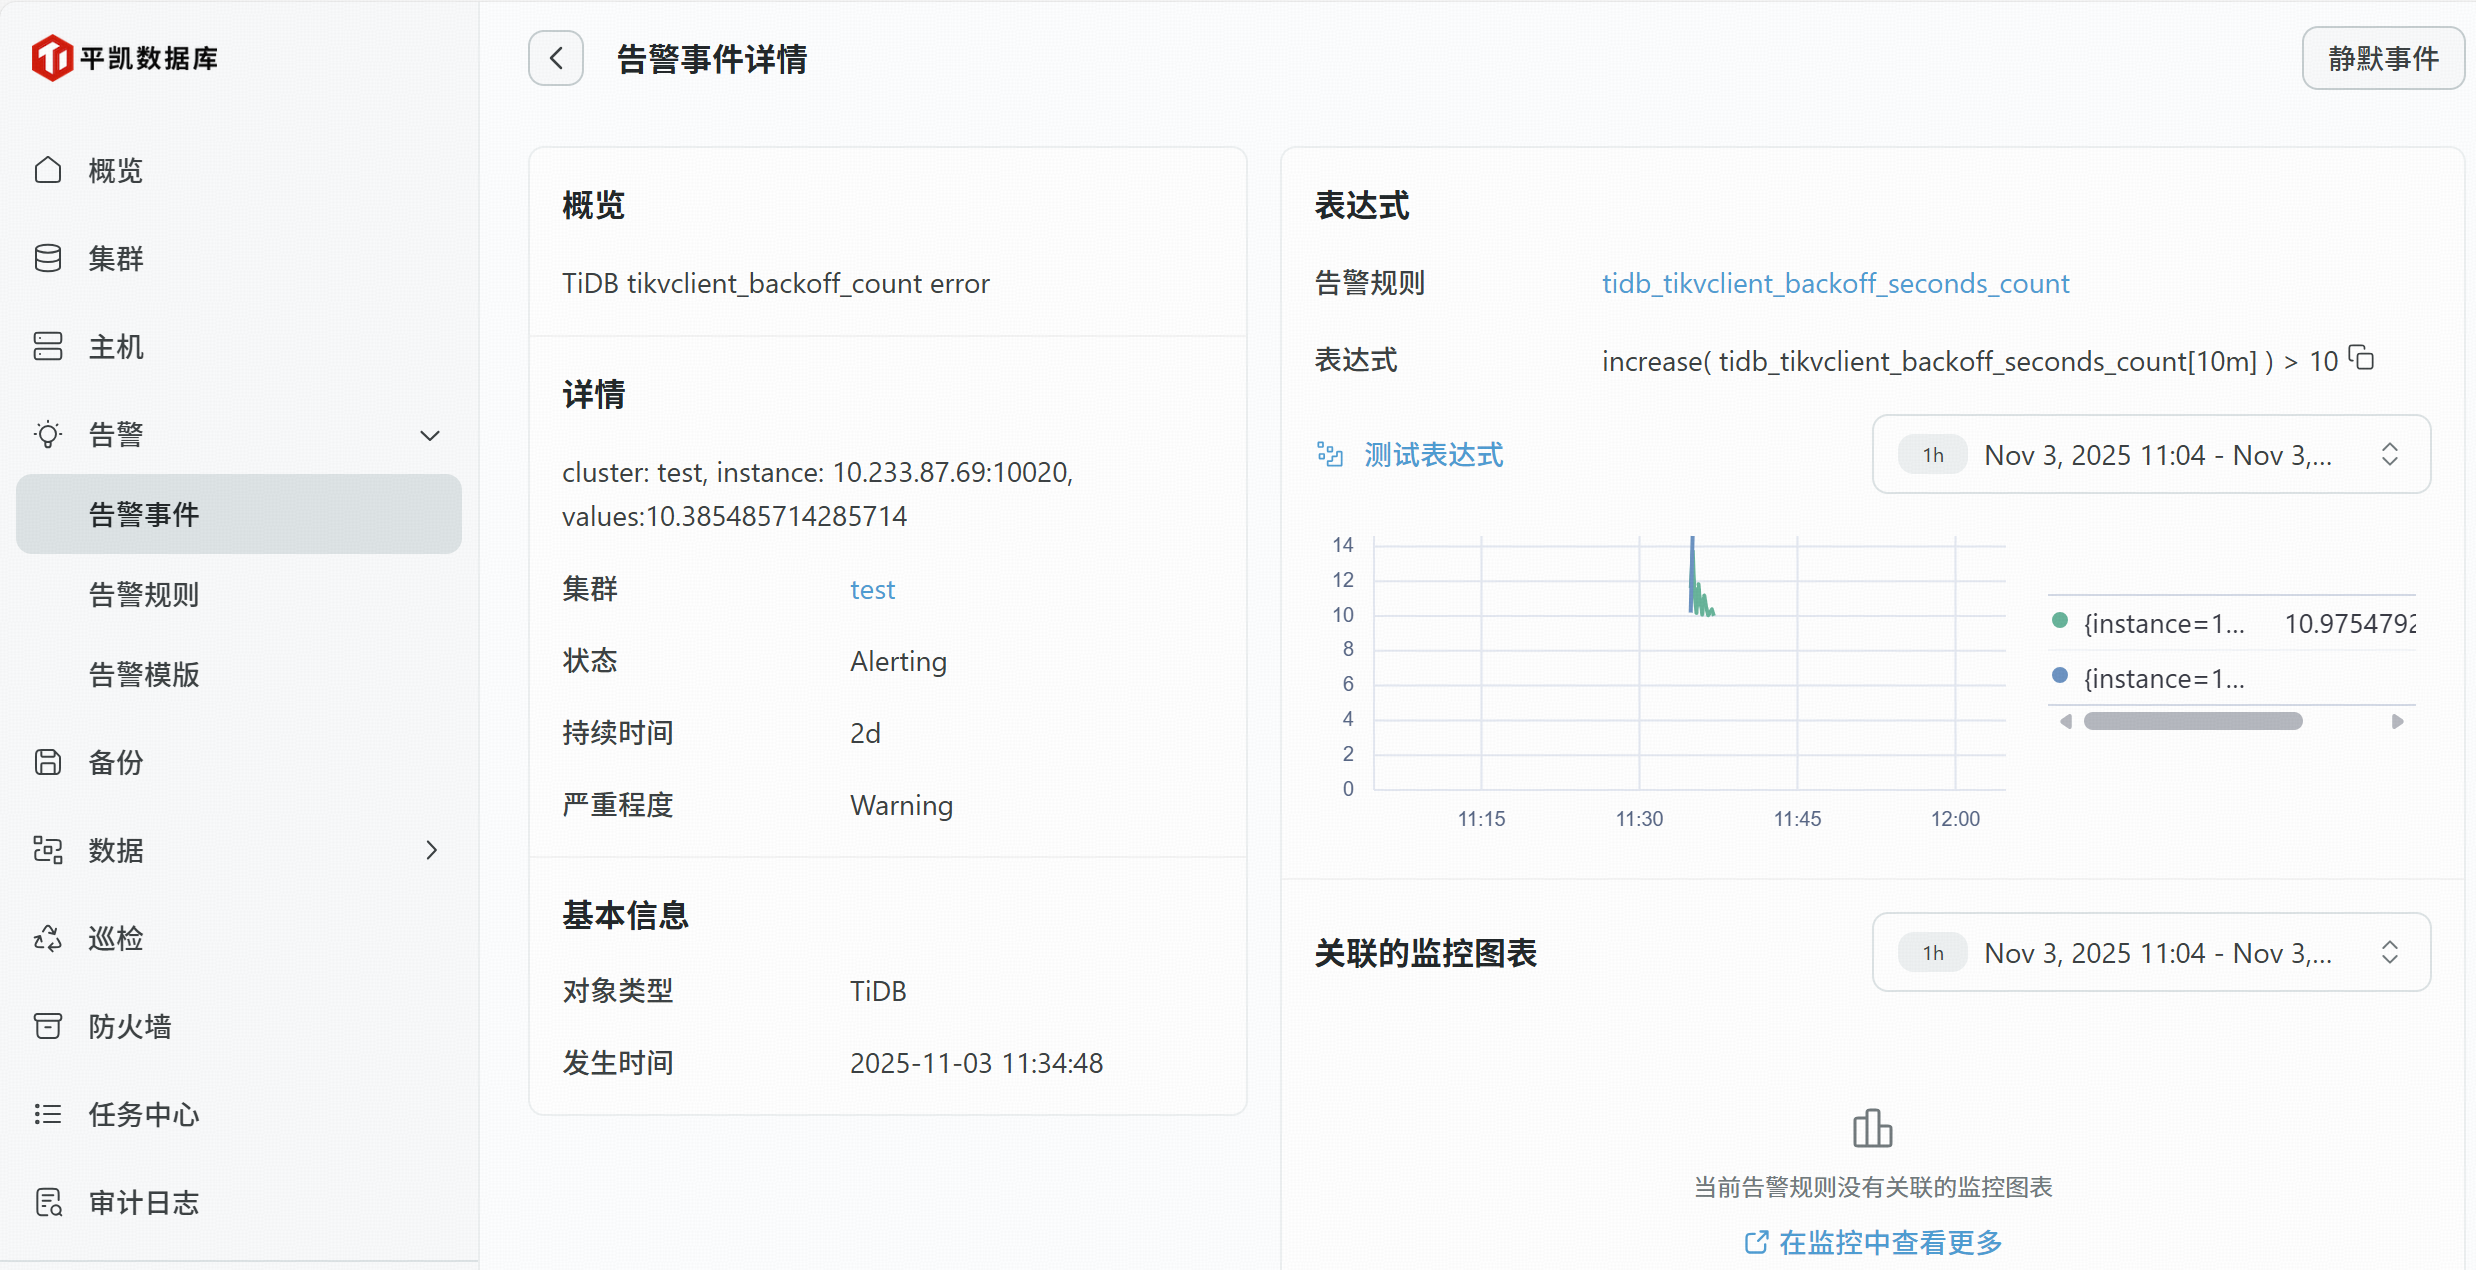
Task: Click the 巡检 recycle icon
Action: [x=48, y=938]
